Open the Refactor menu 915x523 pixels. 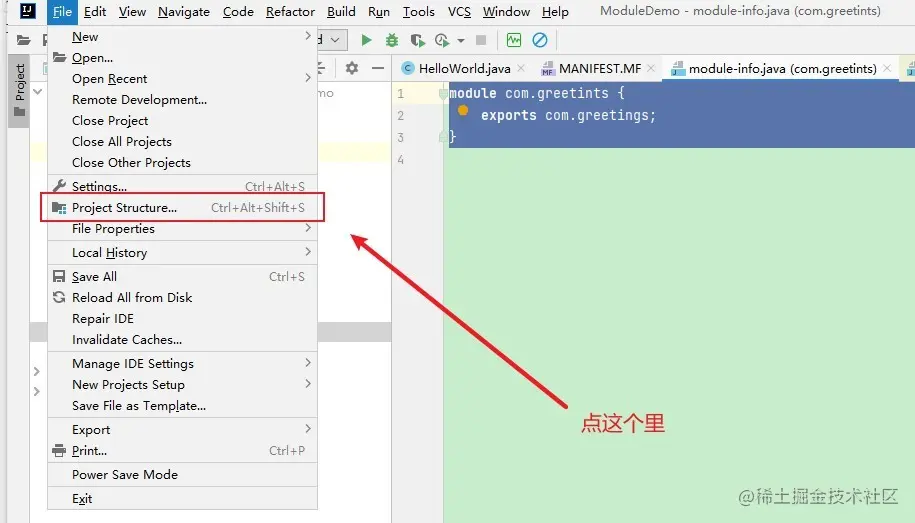(x=290, y=12)
